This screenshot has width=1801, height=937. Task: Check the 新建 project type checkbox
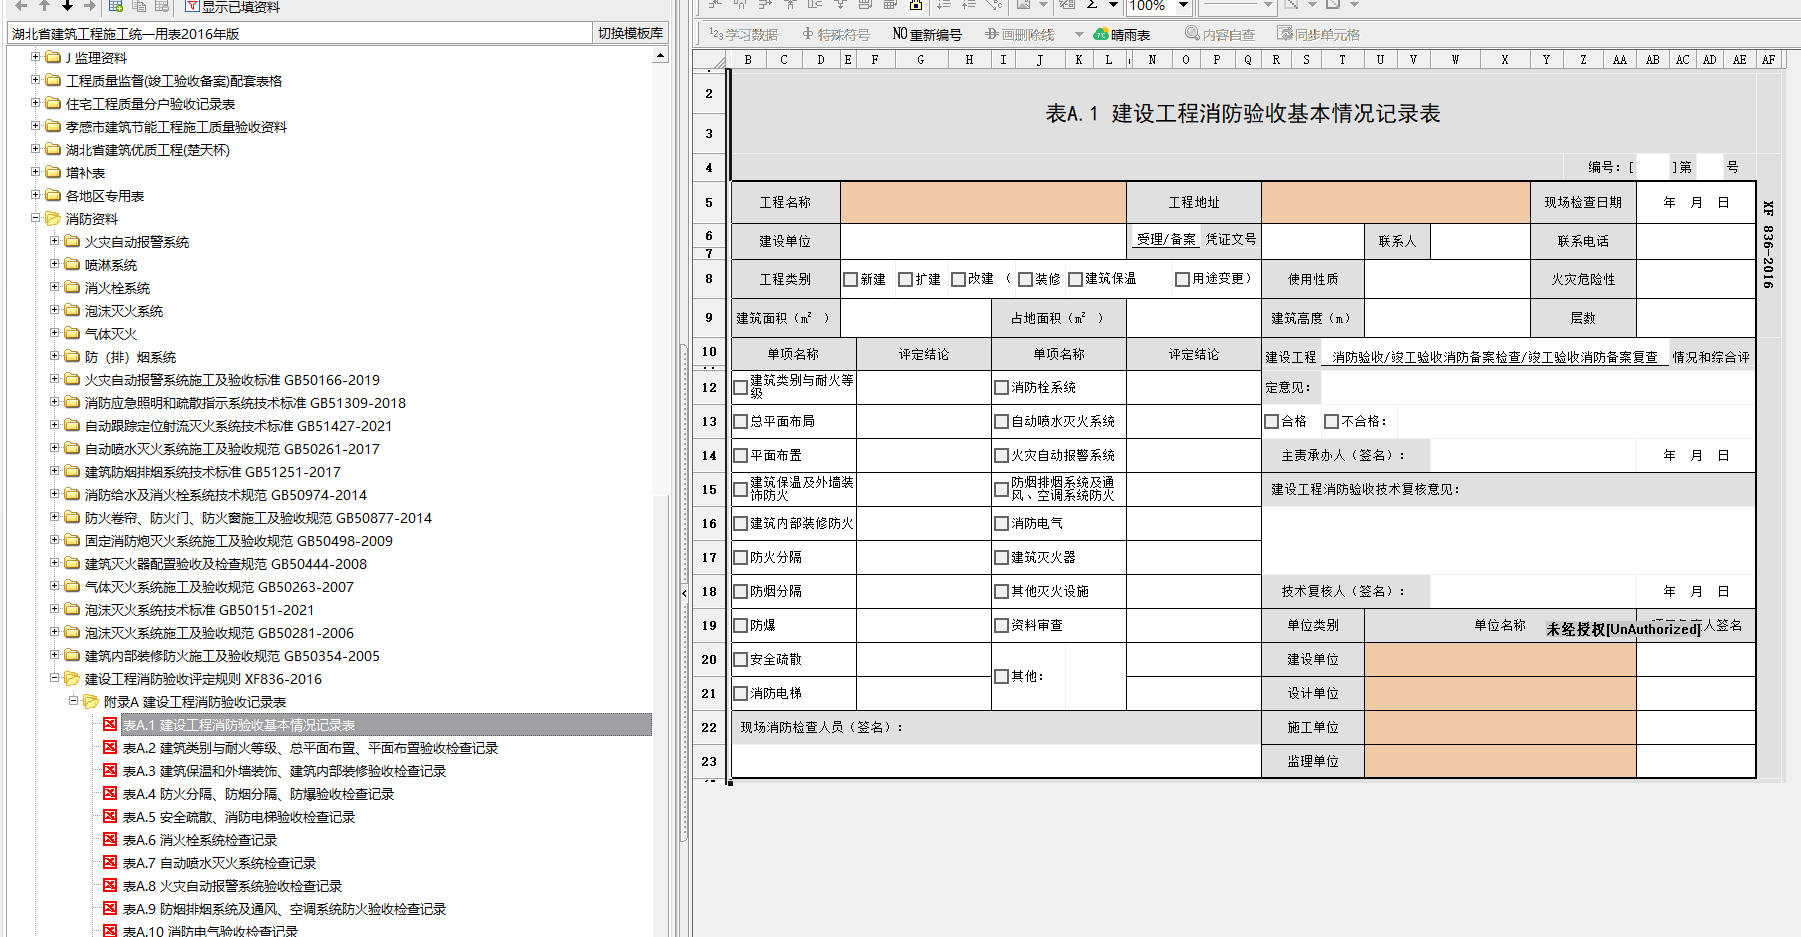[x=850, y=280]
